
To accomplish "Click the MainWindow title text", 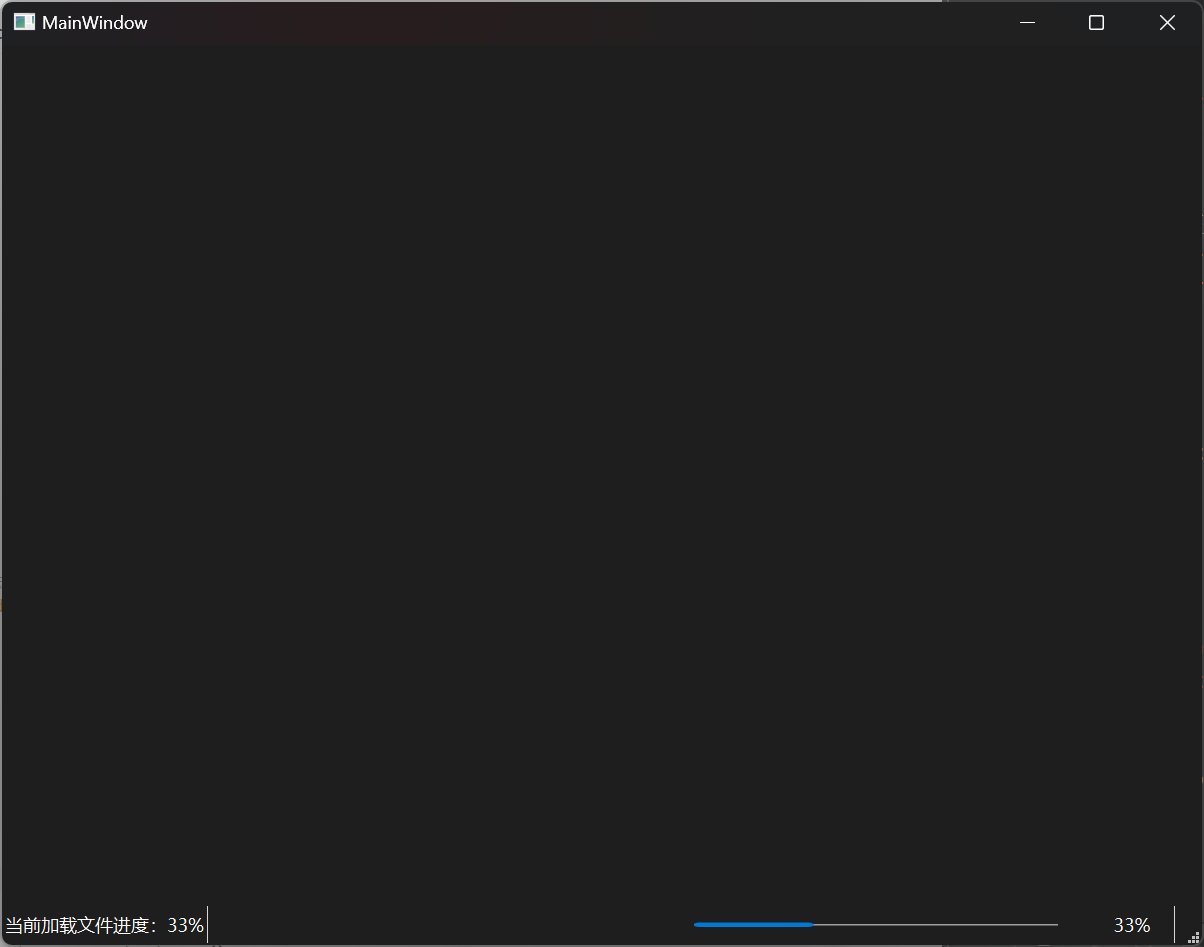I will click(x=95, y=23).
